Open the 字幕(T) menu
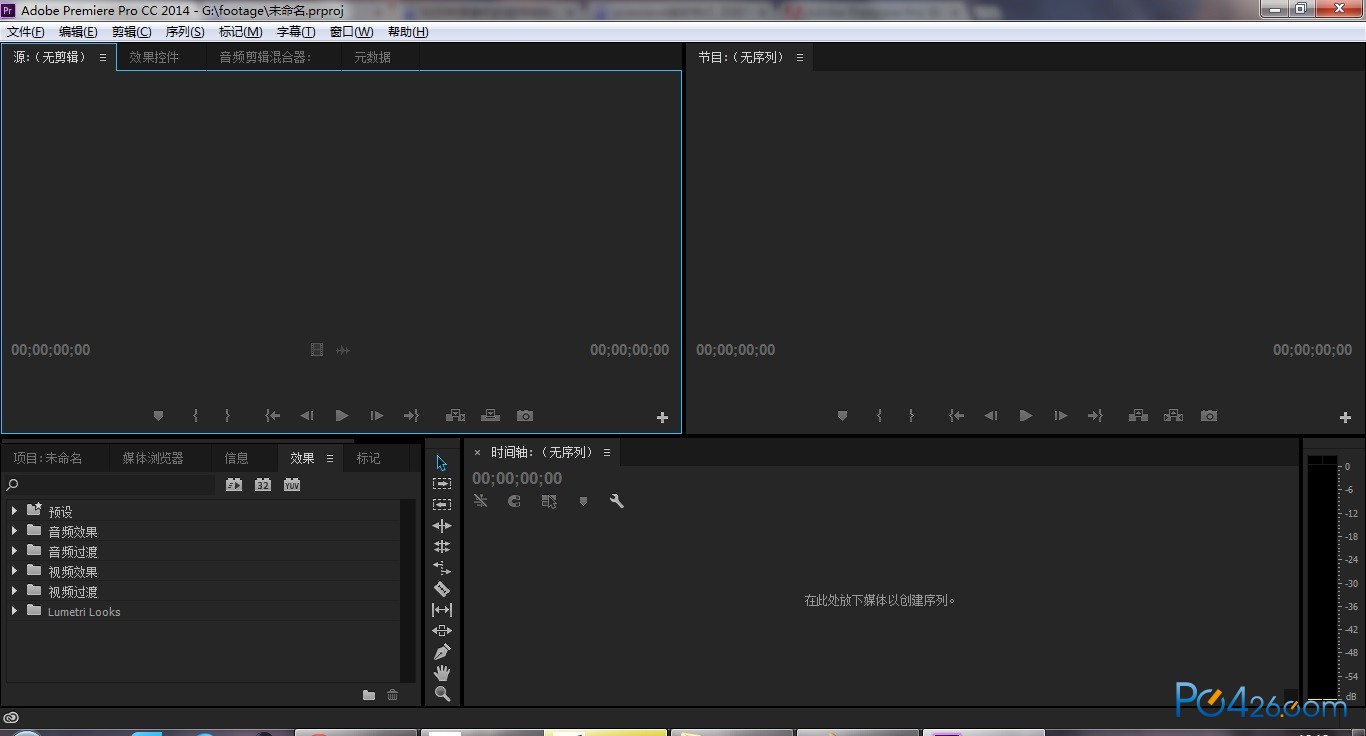This screenshot has width=1366, height=736. (x=296, y=32)
